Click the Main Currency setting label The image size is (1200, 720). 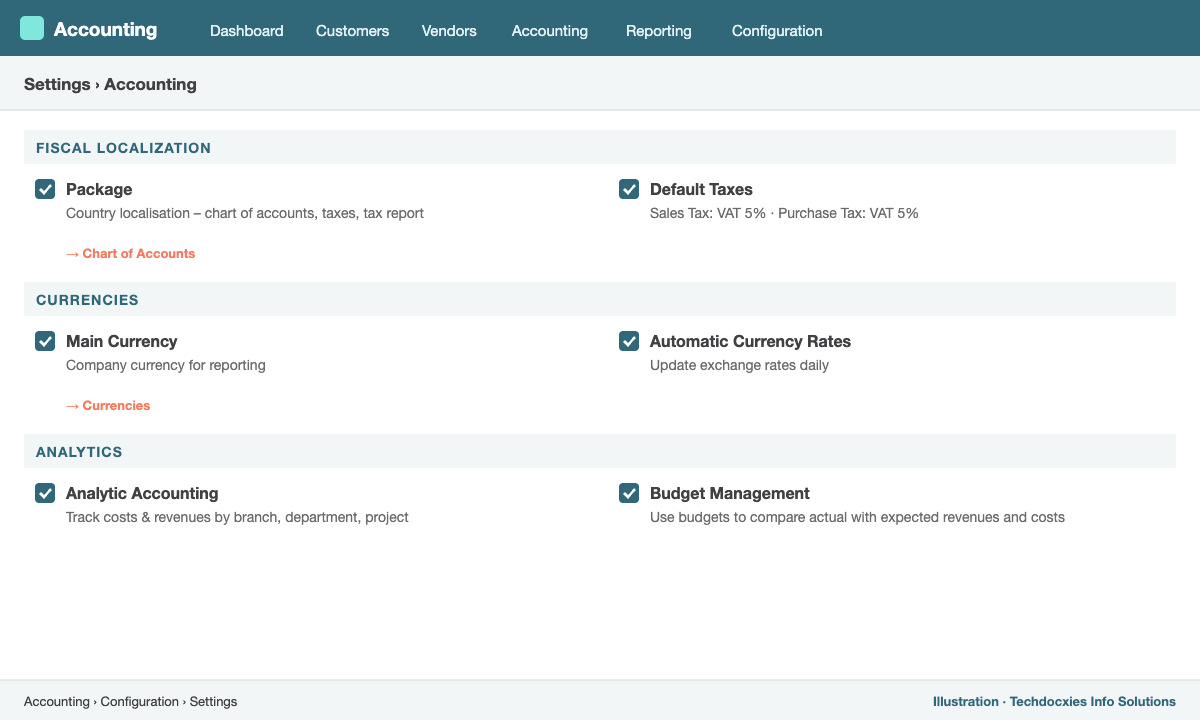tap(121, 341)
